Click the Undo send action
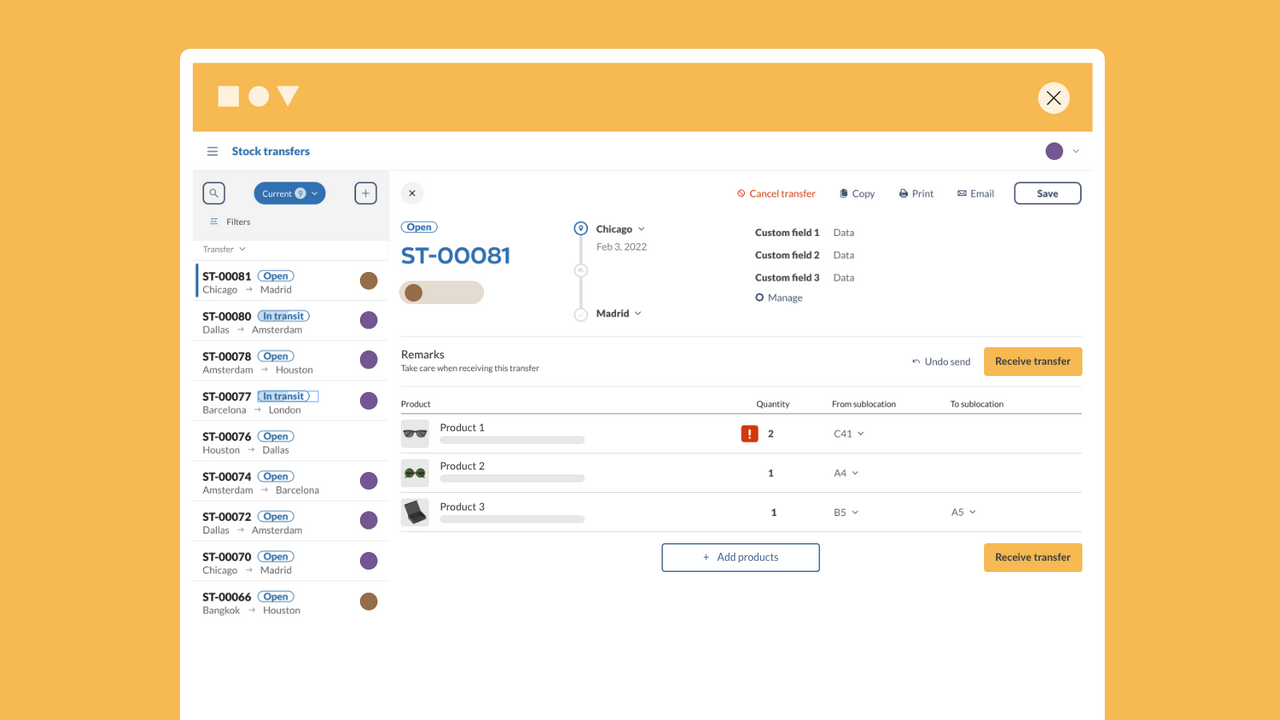Viewport: 1280px width, 720px height. pos(941,362)
